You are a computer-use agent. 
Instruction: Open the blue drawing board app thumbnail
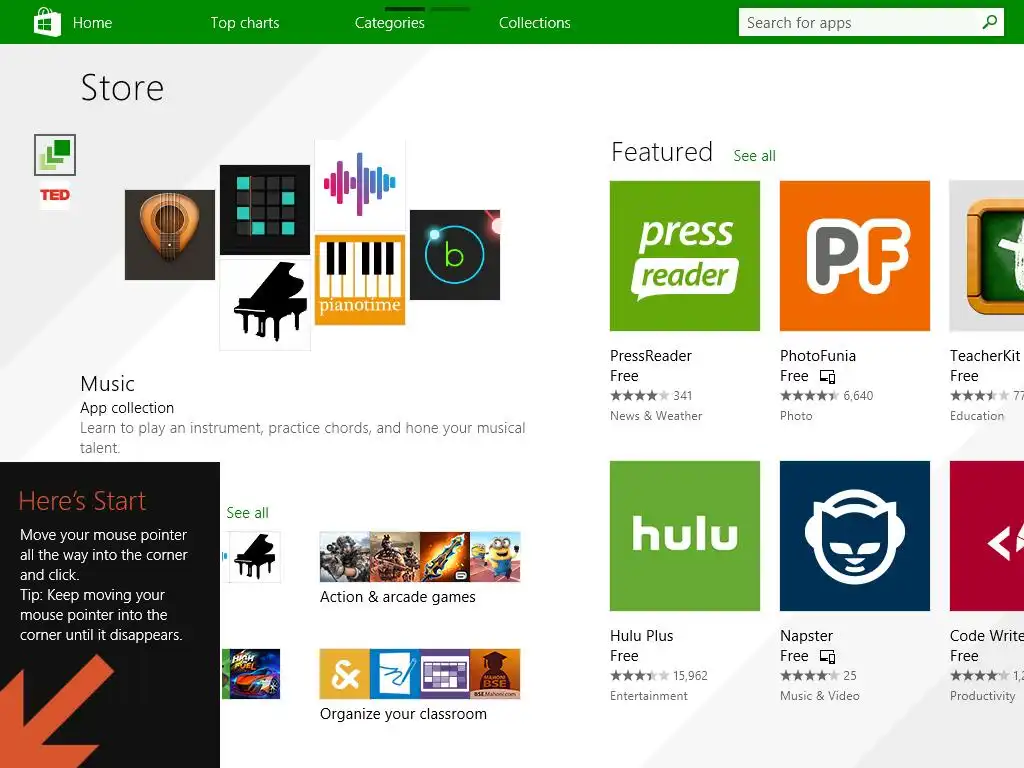click(395, 674)
